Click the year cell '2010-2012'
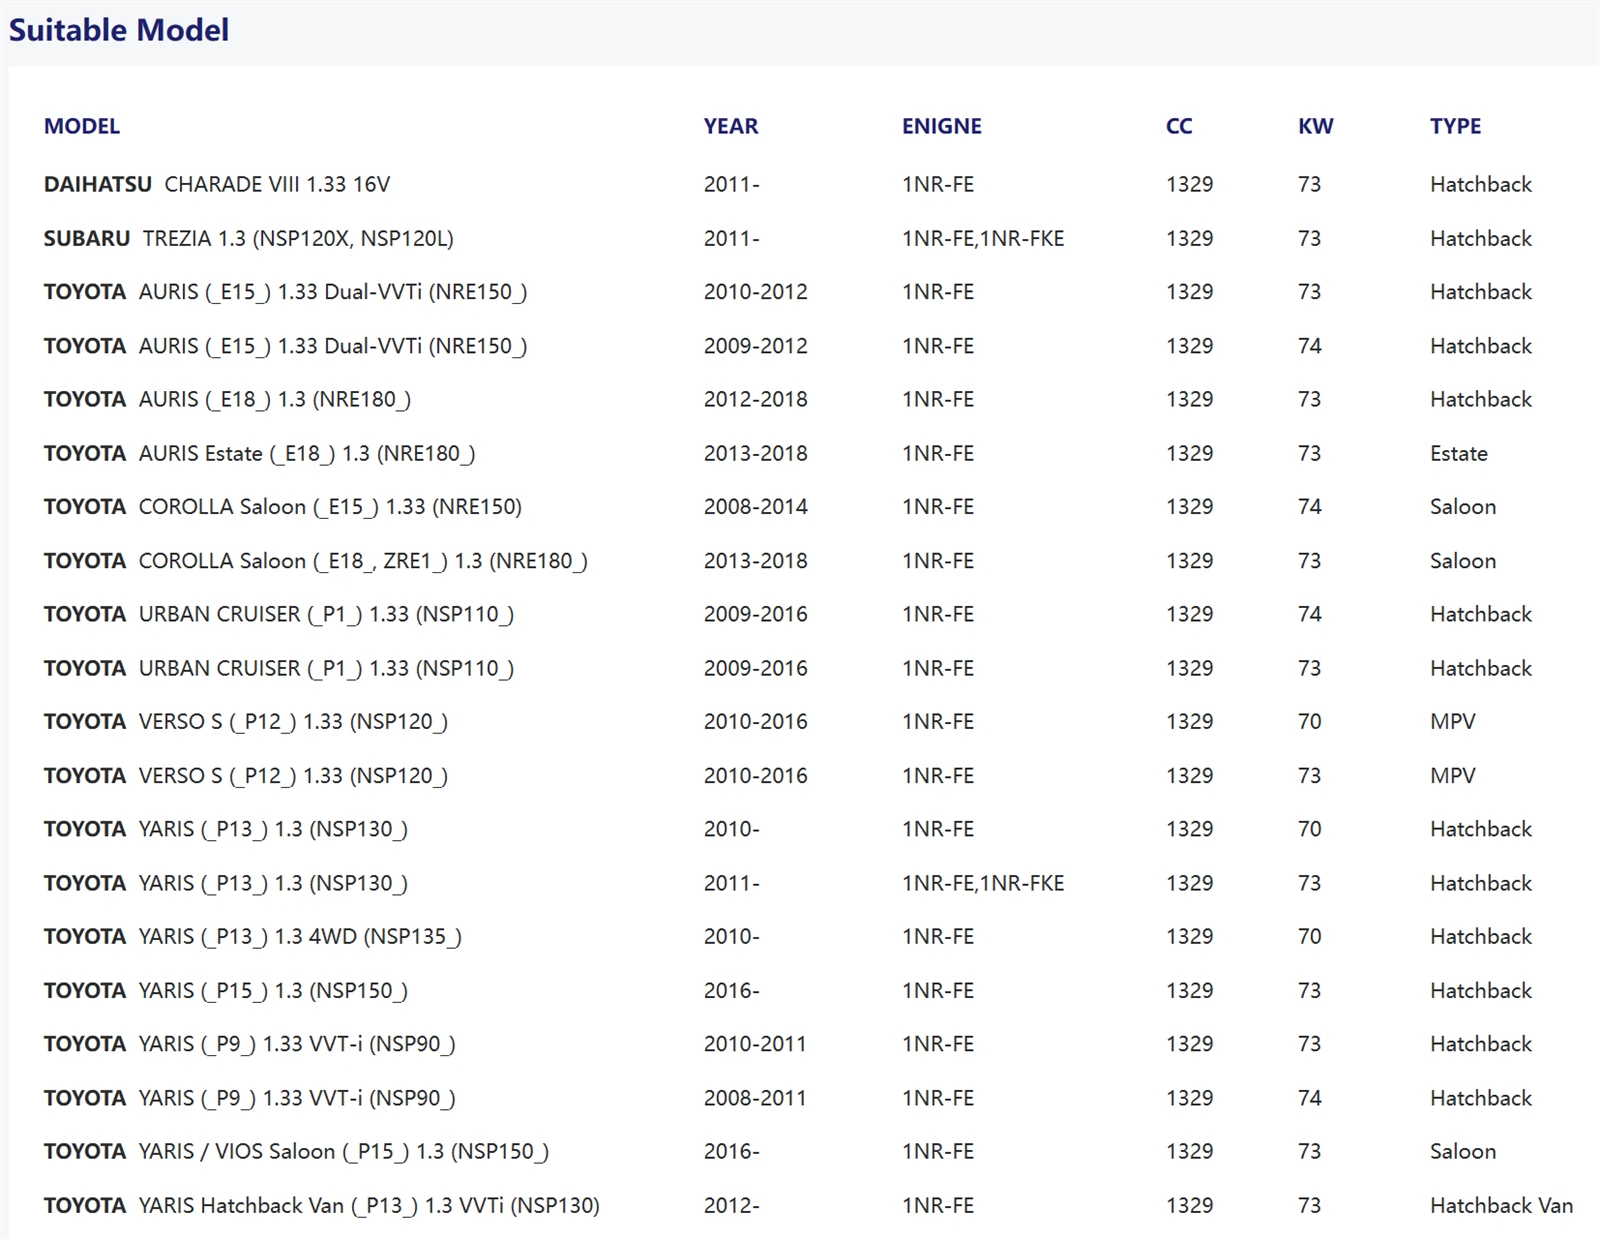Viewport: 1600px width, 1240px height. [x=756, y=292]
